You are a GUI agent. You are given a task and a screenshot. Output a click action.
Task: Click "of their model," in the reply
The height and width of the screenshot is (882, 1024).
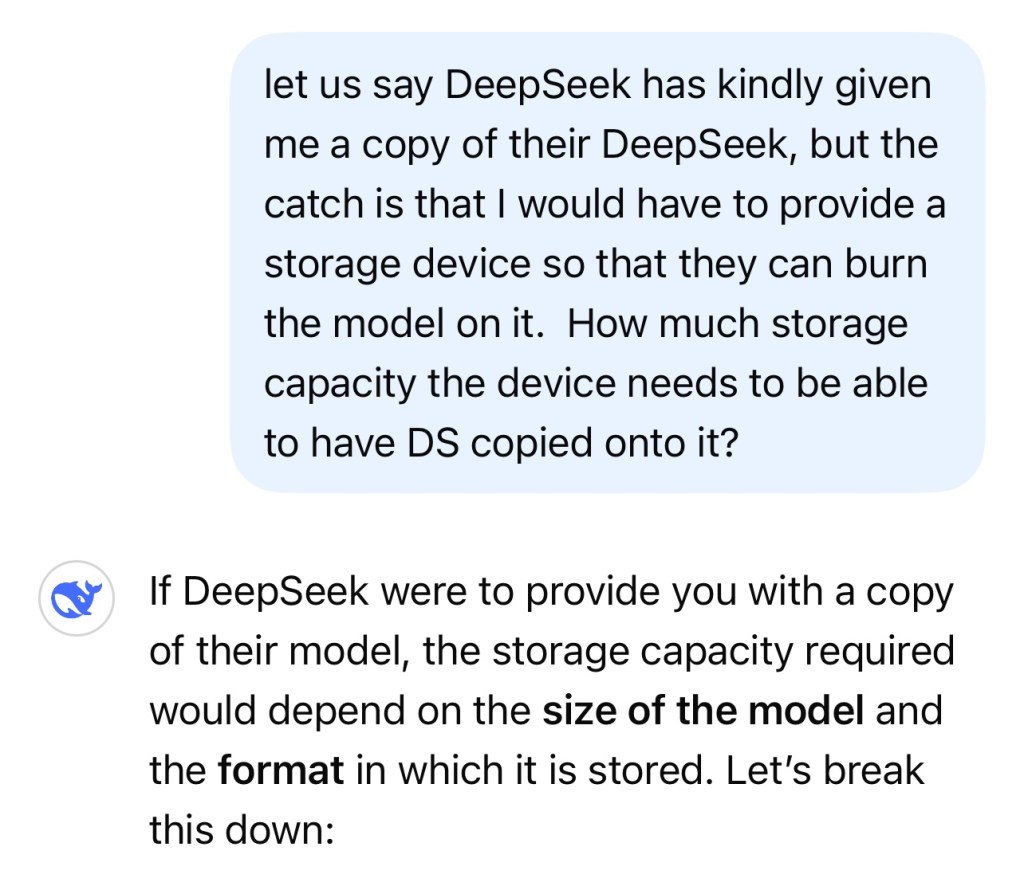(x=280, y=652)
